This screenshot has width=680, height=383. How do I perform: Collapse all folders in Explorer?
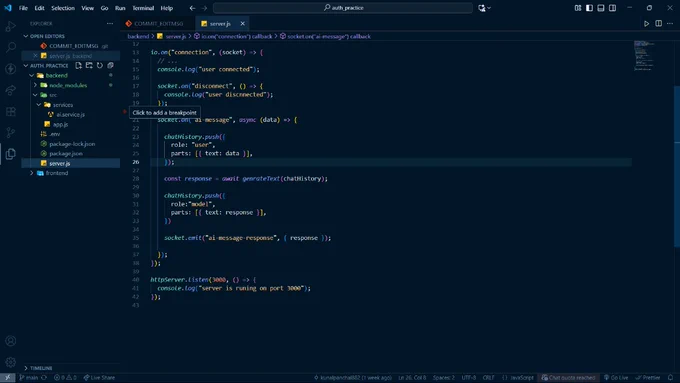coord(110,65)
